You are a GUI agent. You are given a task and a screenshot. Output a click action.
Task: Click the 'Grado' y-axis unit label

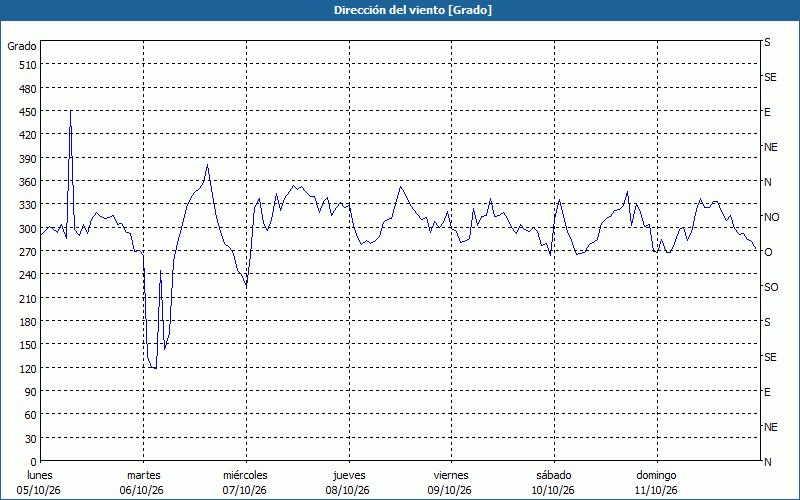click(22, 46)
